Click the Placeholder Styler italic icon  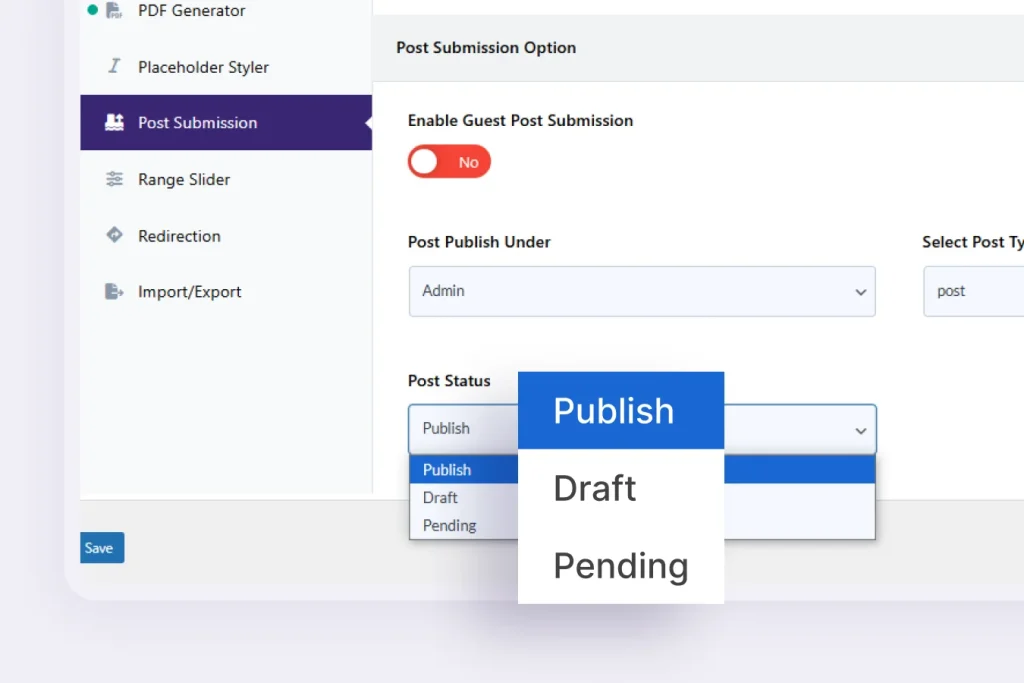[114, 66]
